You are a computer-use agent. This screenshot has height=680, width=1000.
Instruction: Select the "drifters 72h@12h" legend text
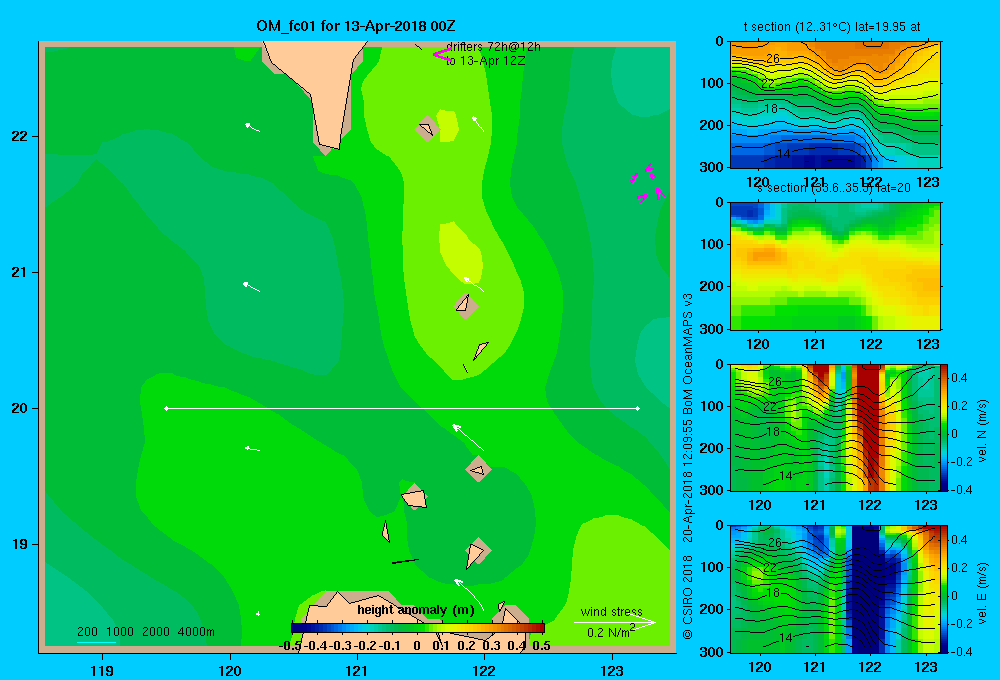(x=493, y=47)
